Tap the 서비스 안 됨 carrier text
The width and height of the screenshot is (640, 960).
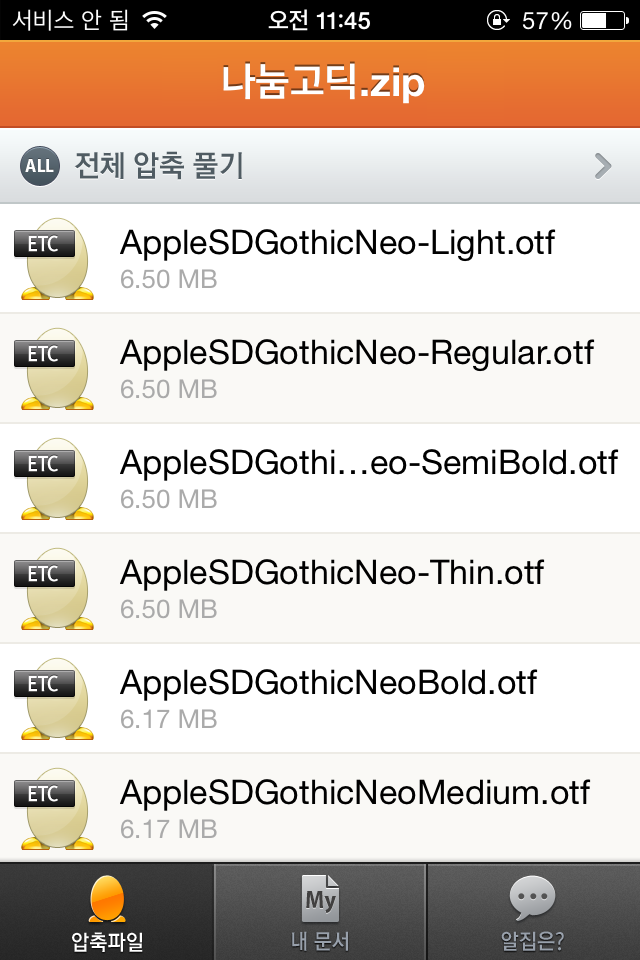[71, 20]
